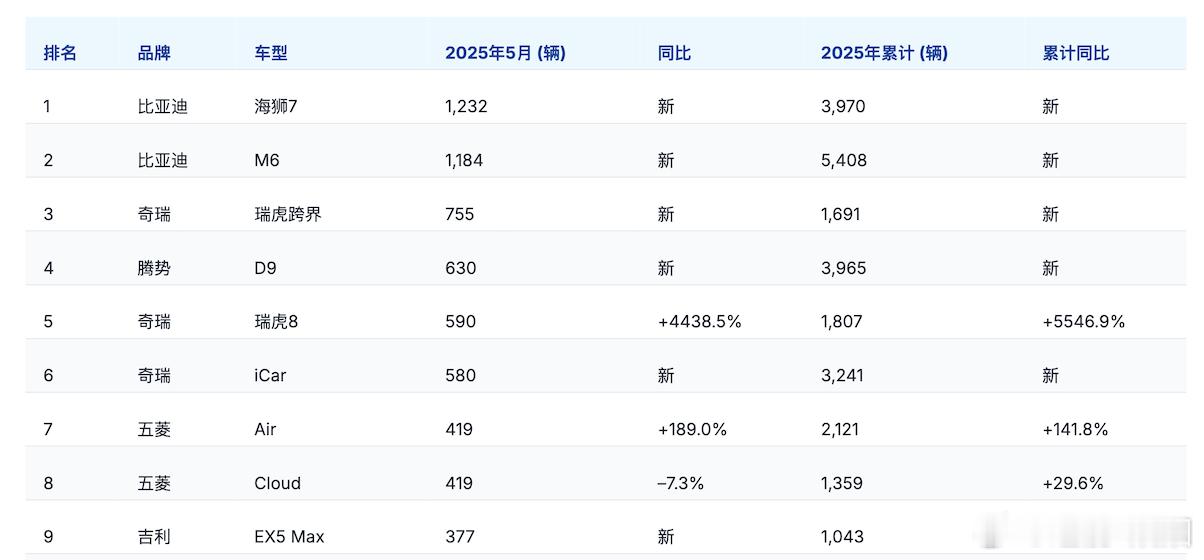Select 新 in 同比 column for D9
This screenshot has height=560, width=1204.
point(666,268)
